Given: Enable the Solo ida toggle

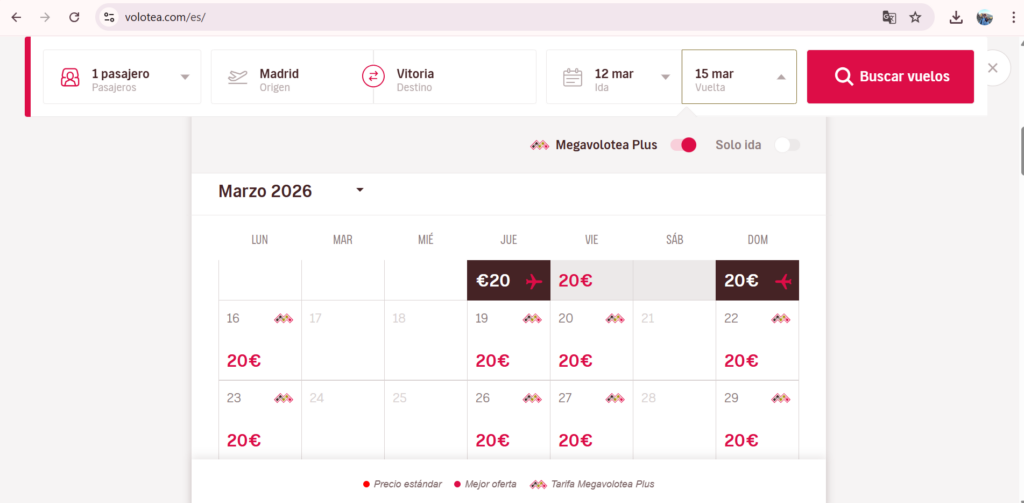Looking at the screenshot, I should click(787, 145).
